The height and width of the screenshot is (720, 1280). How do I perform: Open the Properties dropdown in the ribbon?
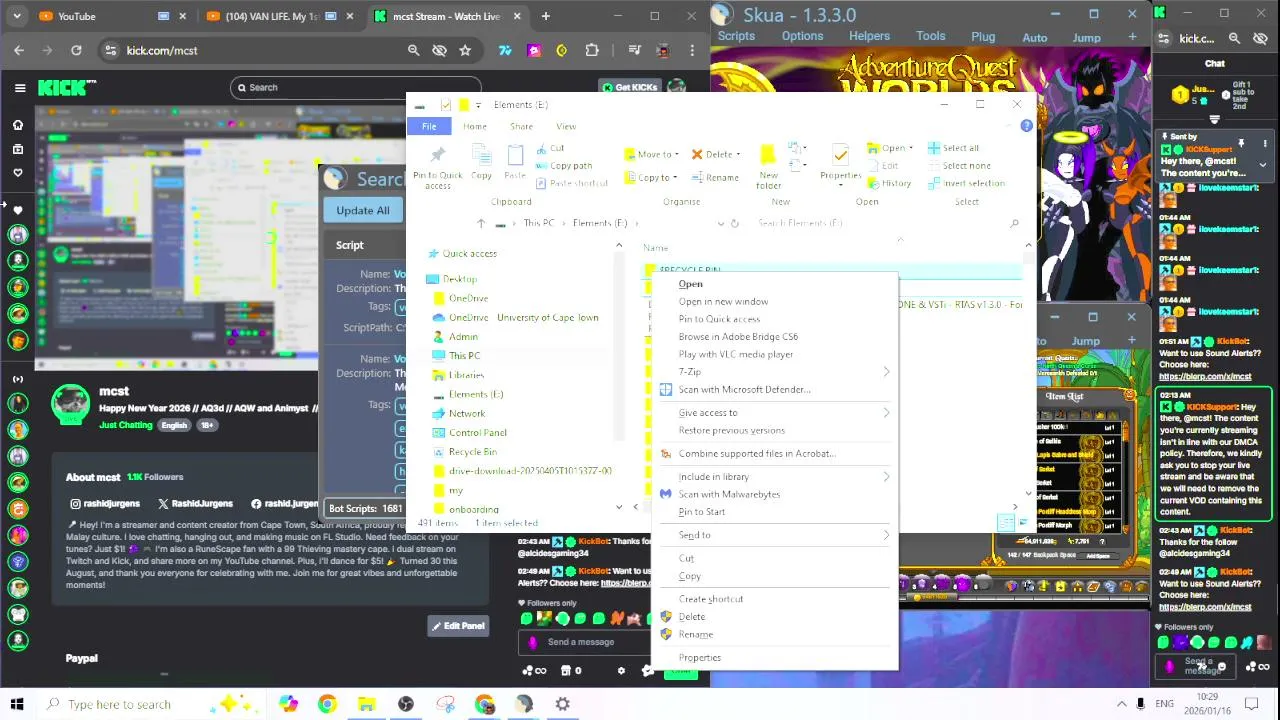pos(841,185)
